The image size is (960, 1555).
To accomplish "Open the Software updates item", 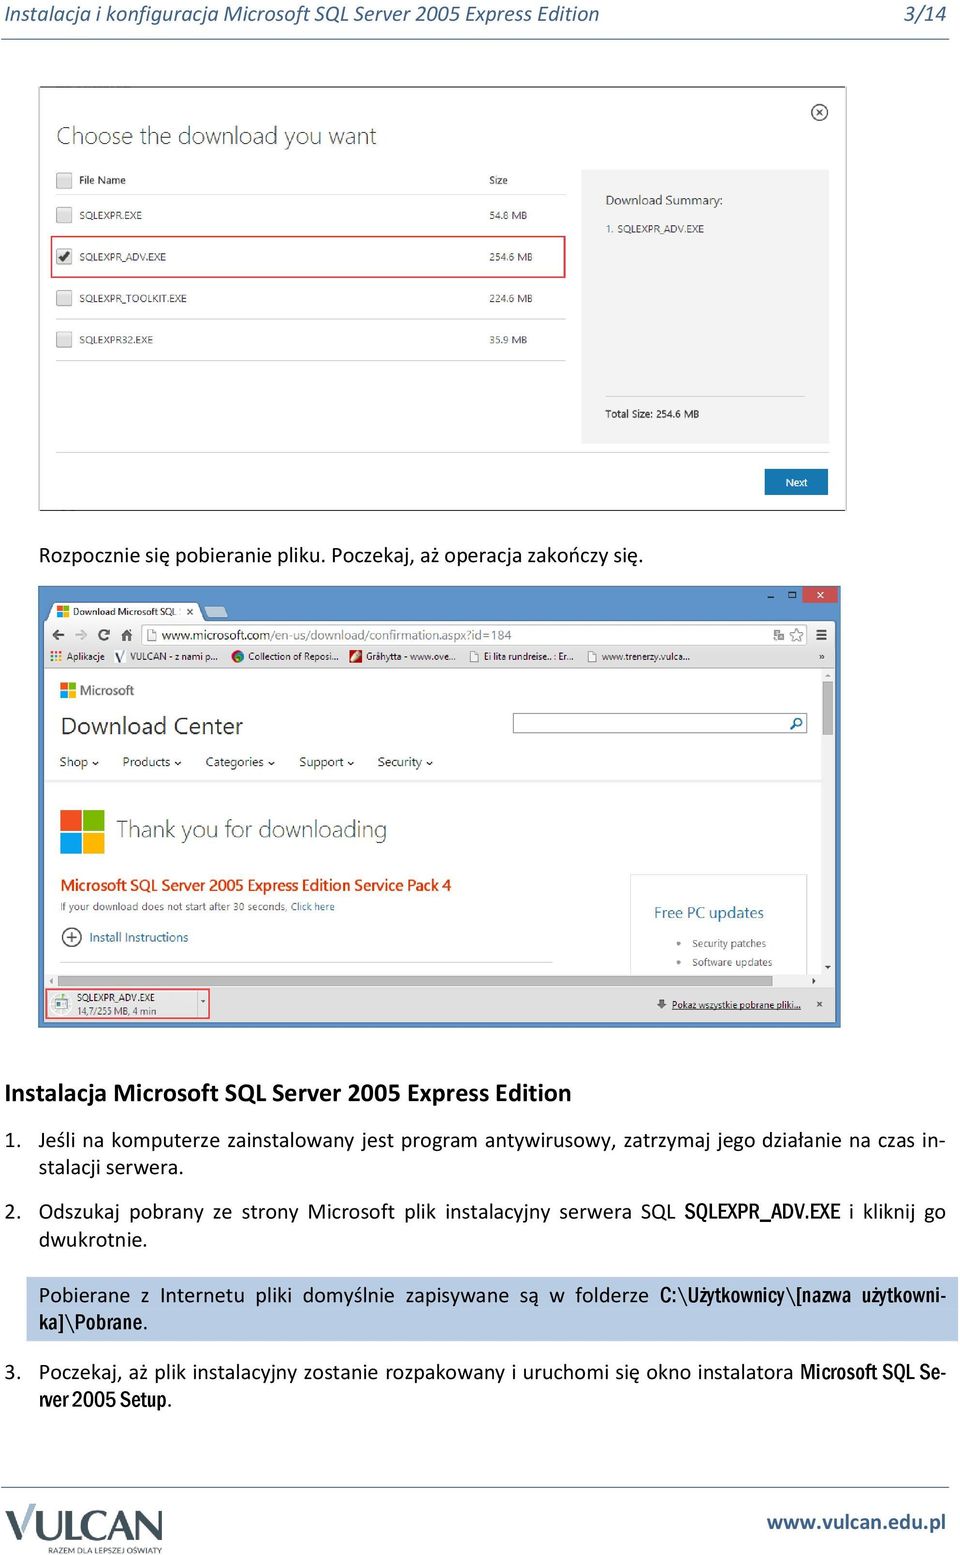I will (x=732, y=963).
